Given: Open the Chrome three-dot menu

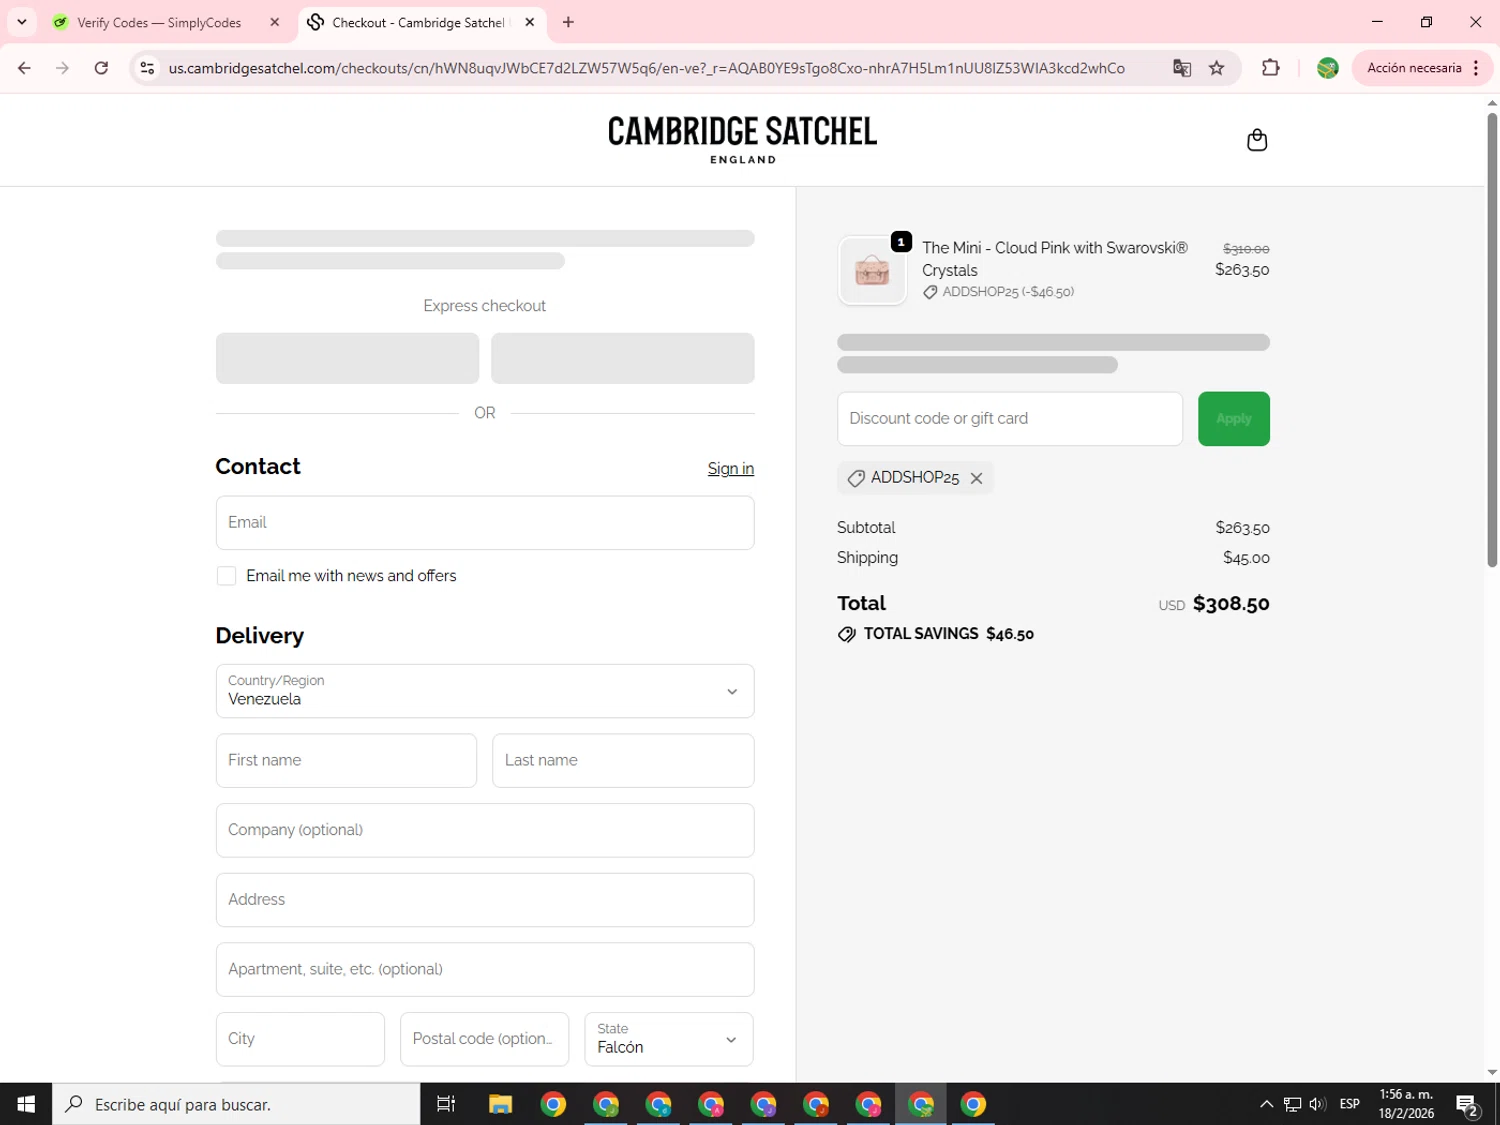Looking at the screenshot, I should [1476, 68].
